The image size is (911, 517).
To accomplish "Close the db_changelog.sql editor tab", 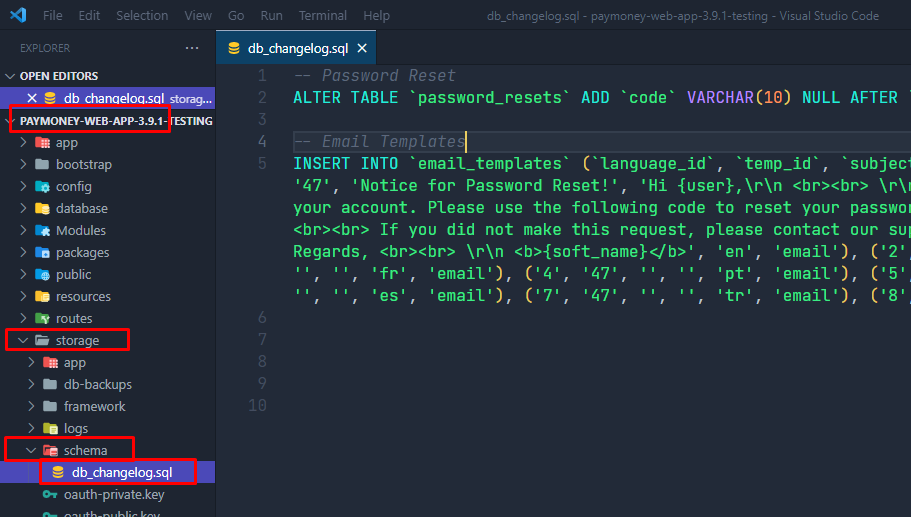I will (362, 48).
